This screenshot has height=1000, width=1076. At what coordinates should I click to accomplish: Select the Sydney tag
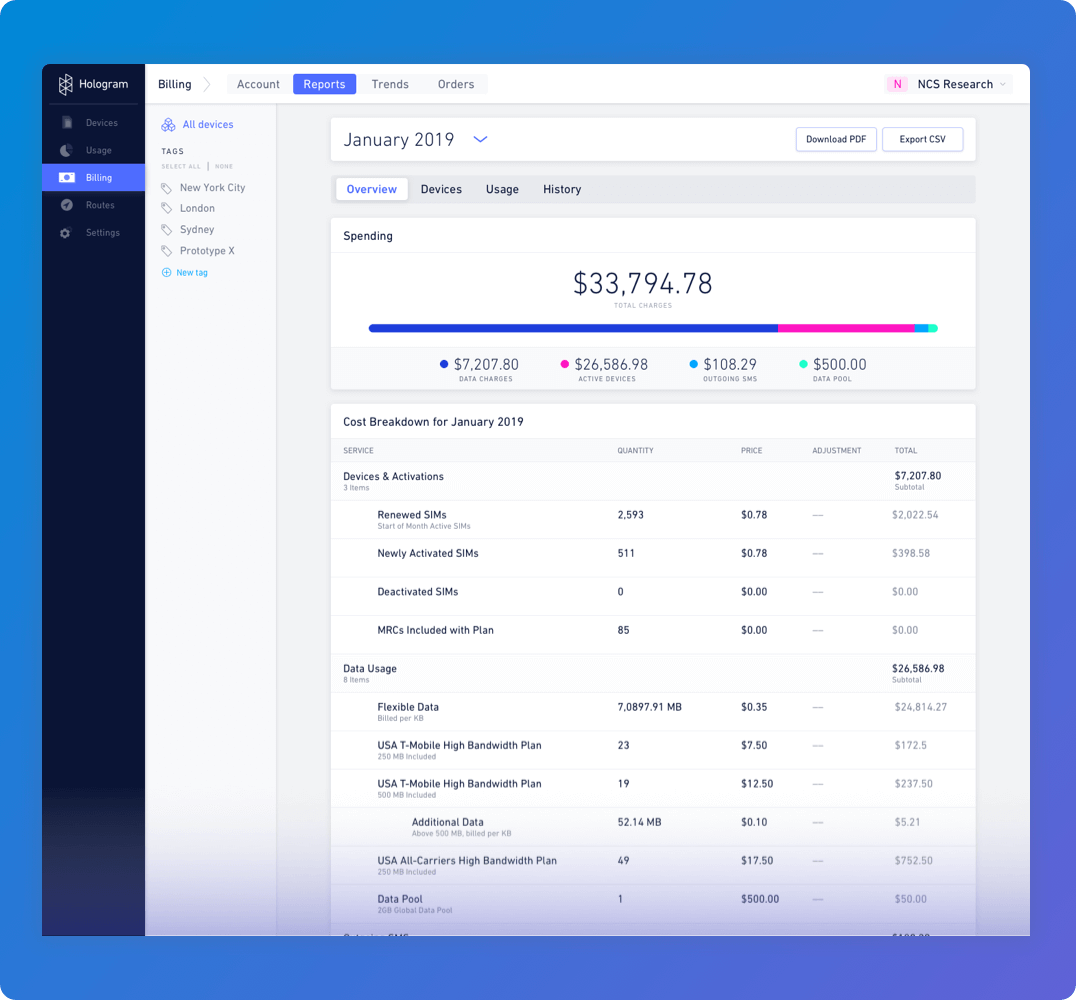[x=197, y=229]
